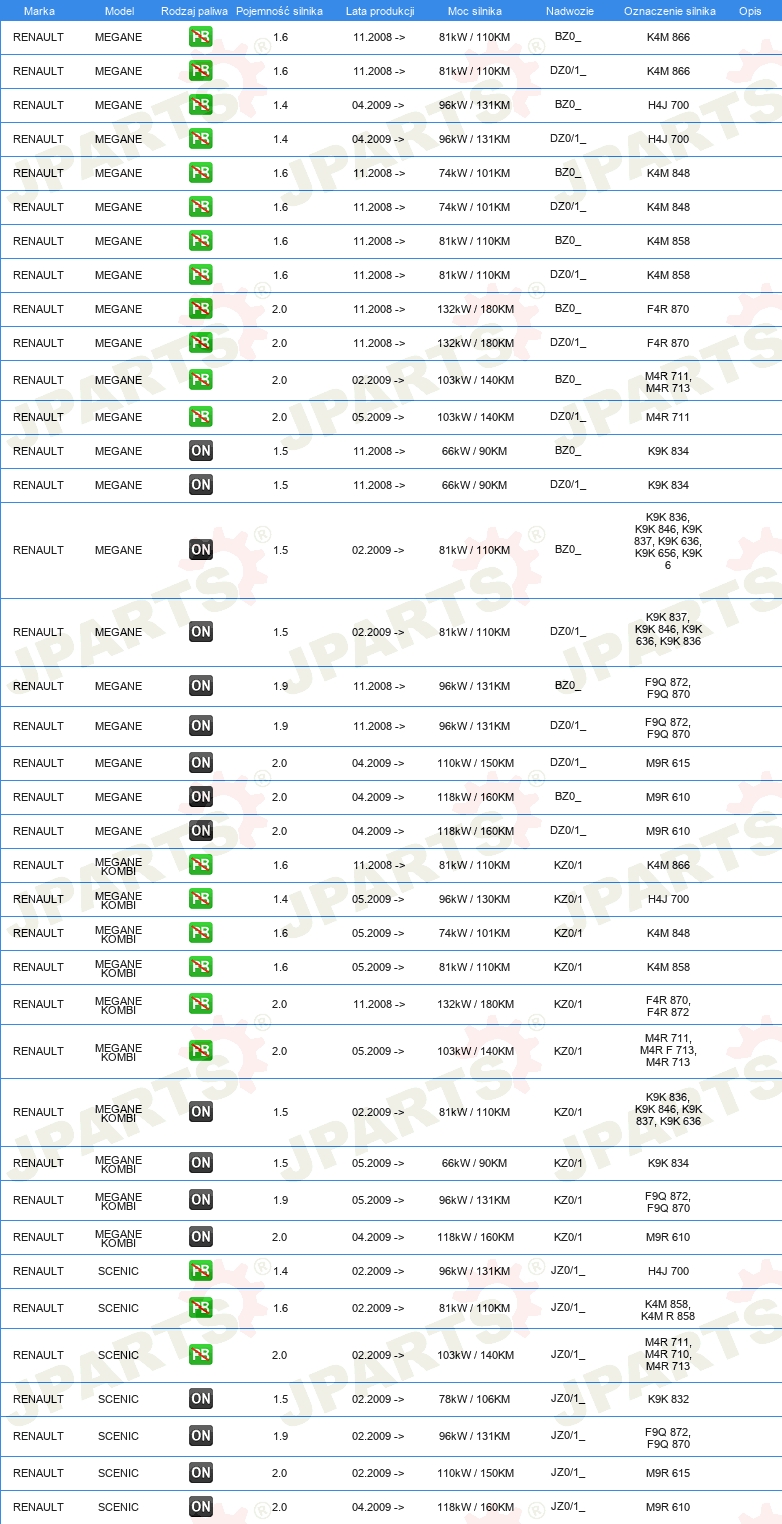782x1524 pixels.
Task: Click the ON diesel icon in the Scenic K9K 832 row
Action: (201, 1399)
